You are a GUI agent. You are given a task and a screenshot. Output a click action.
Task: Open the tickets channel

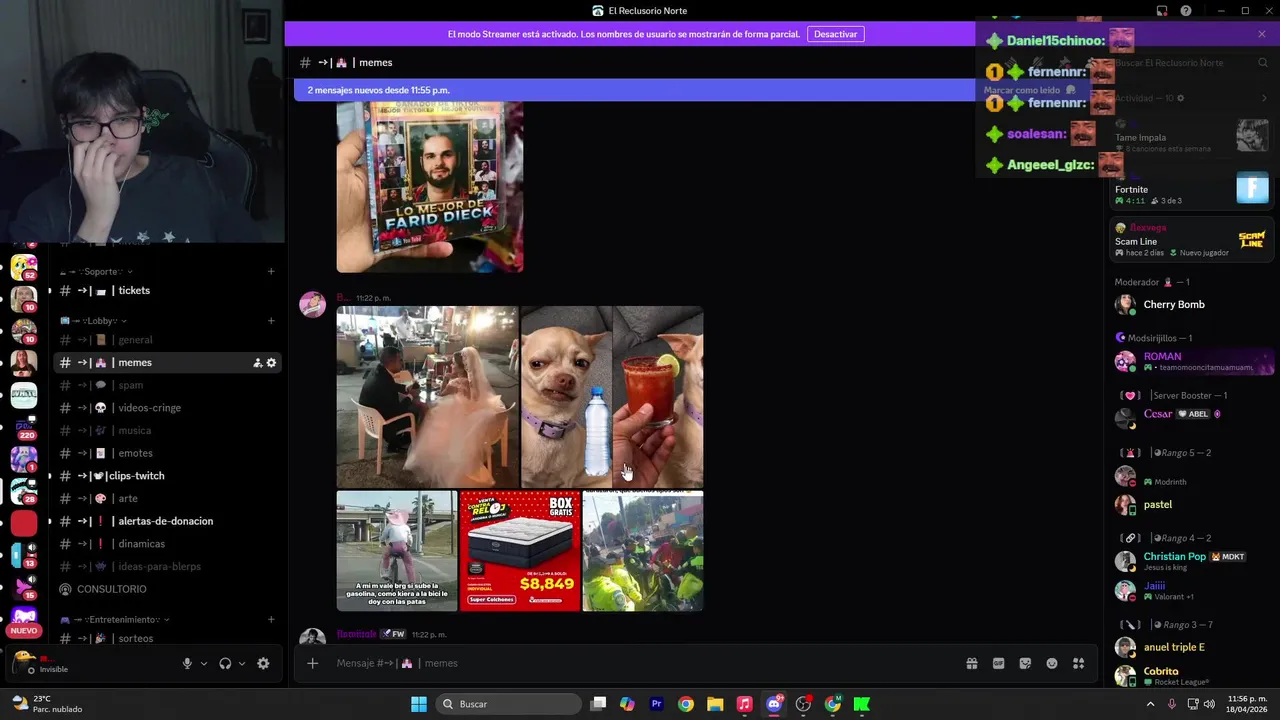click(168, 291)
